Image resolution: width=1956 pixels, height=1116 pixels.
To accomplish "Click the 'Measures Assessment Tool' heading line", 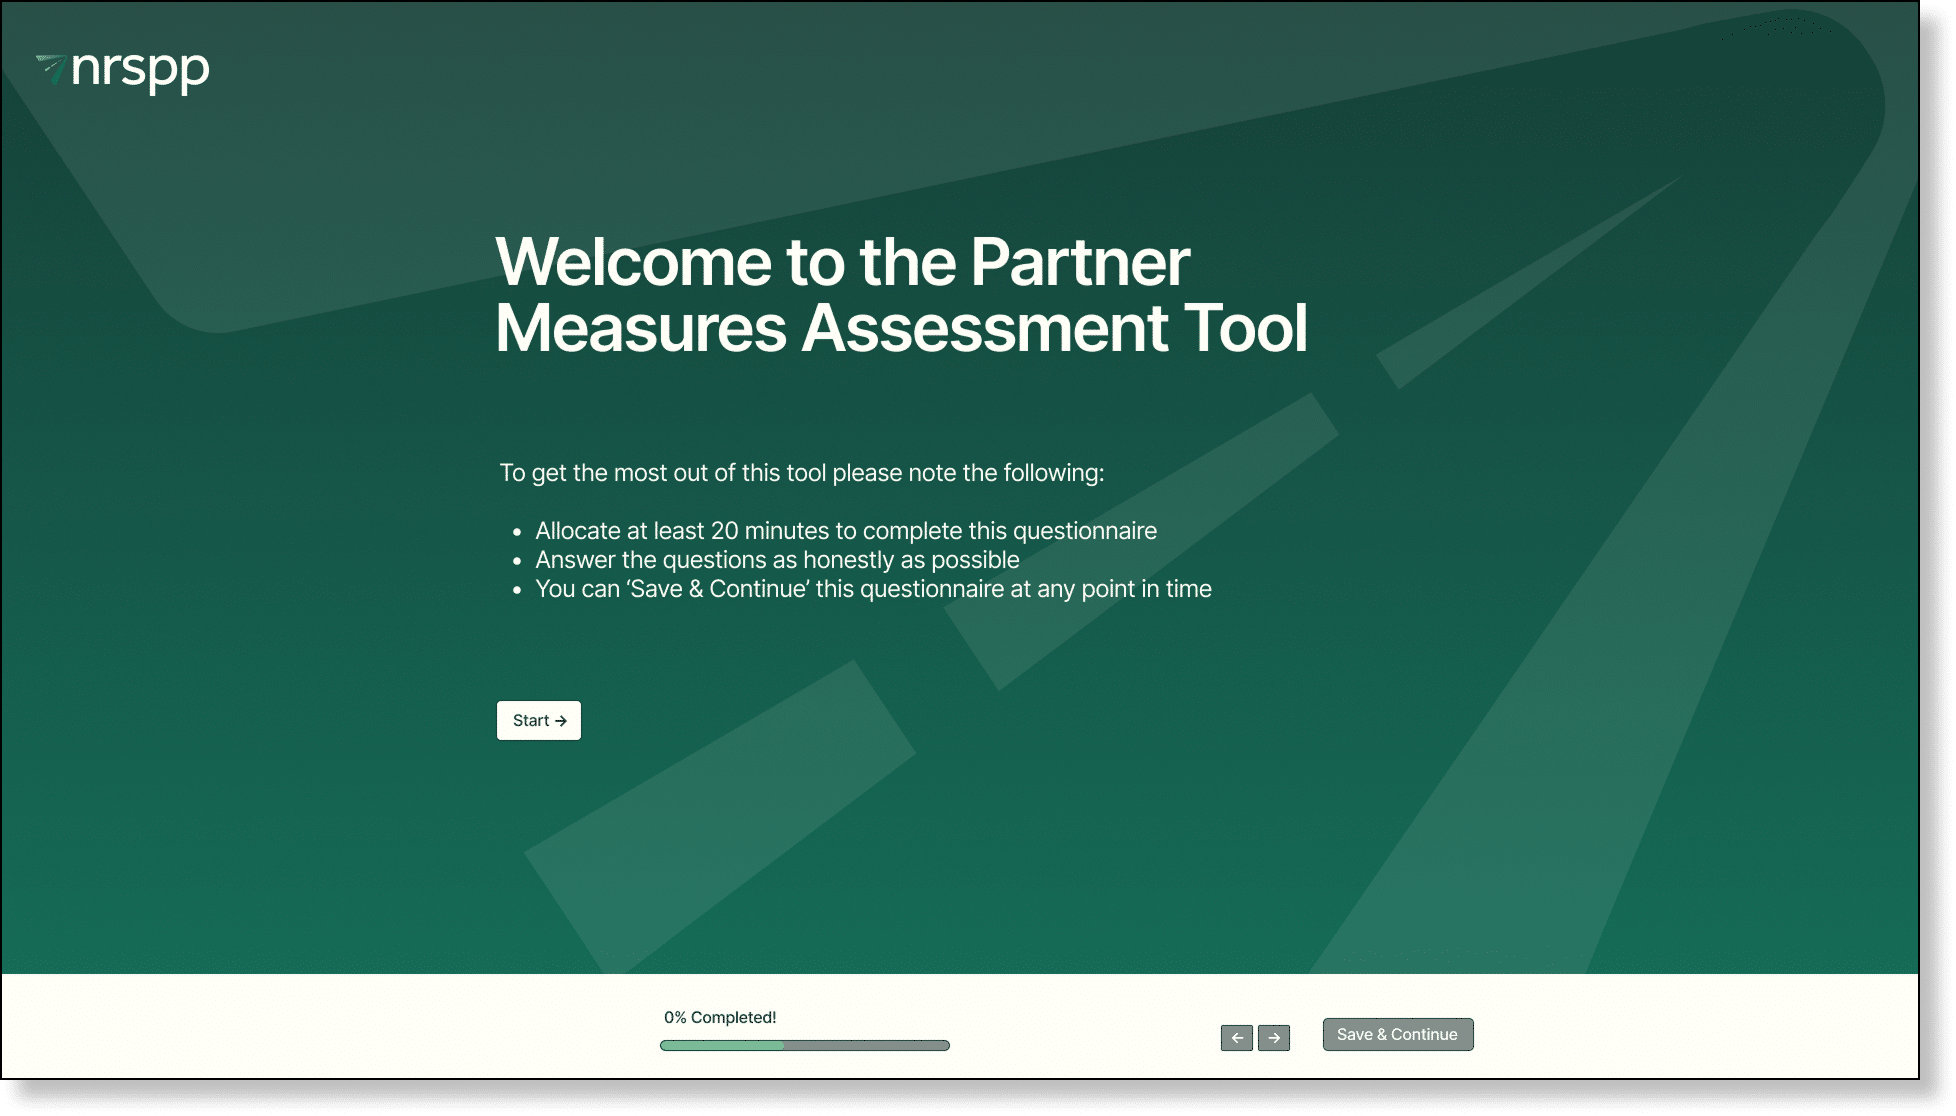I will click(901, 328).
